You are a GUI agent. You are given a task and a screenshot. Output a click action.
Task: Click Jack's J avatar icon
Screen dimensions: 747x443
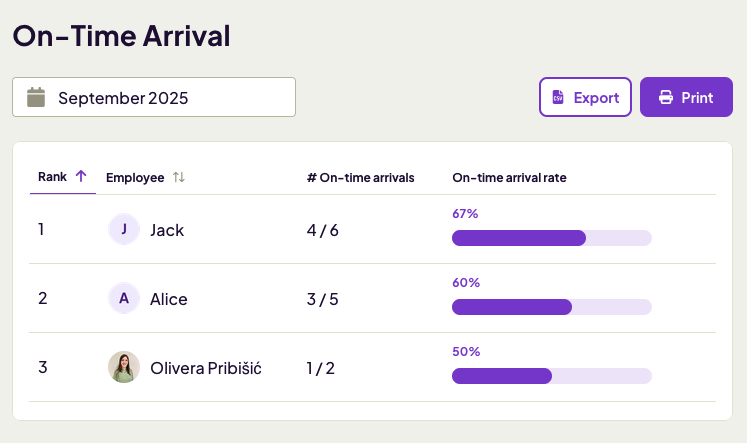[124, 230]
